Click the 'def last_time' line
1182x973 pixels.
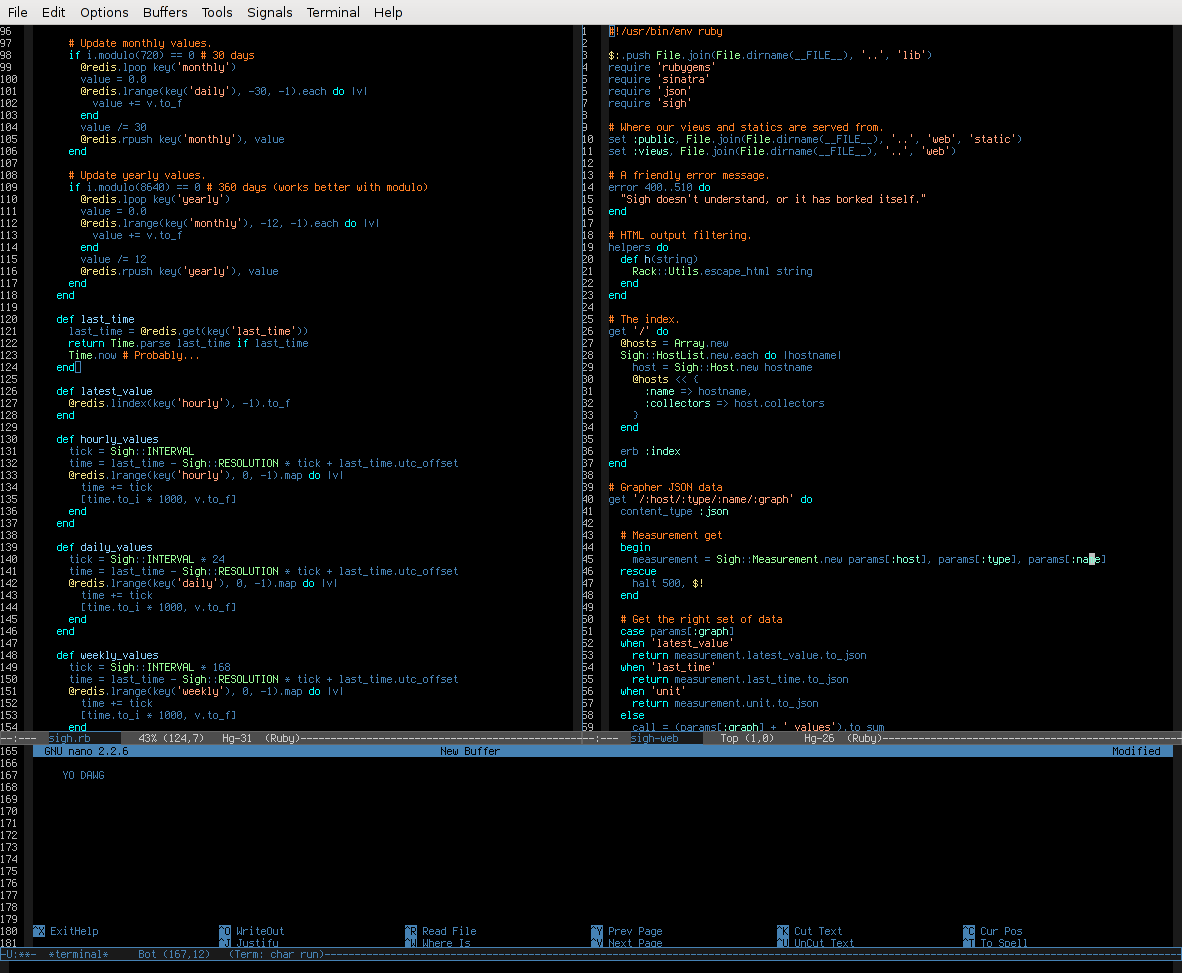click(95, 319)
